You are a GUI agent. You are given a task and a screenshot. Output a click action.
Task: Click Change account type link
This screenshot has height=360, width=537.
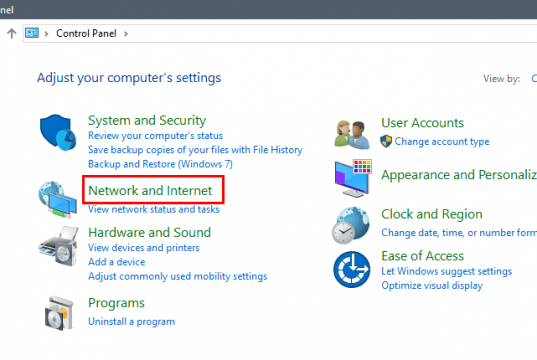coord(442,141)
